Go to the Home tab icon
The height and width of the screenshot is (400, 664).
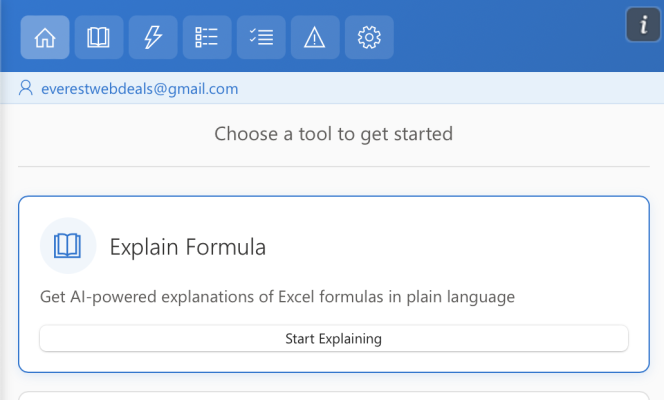pos(45,38)
